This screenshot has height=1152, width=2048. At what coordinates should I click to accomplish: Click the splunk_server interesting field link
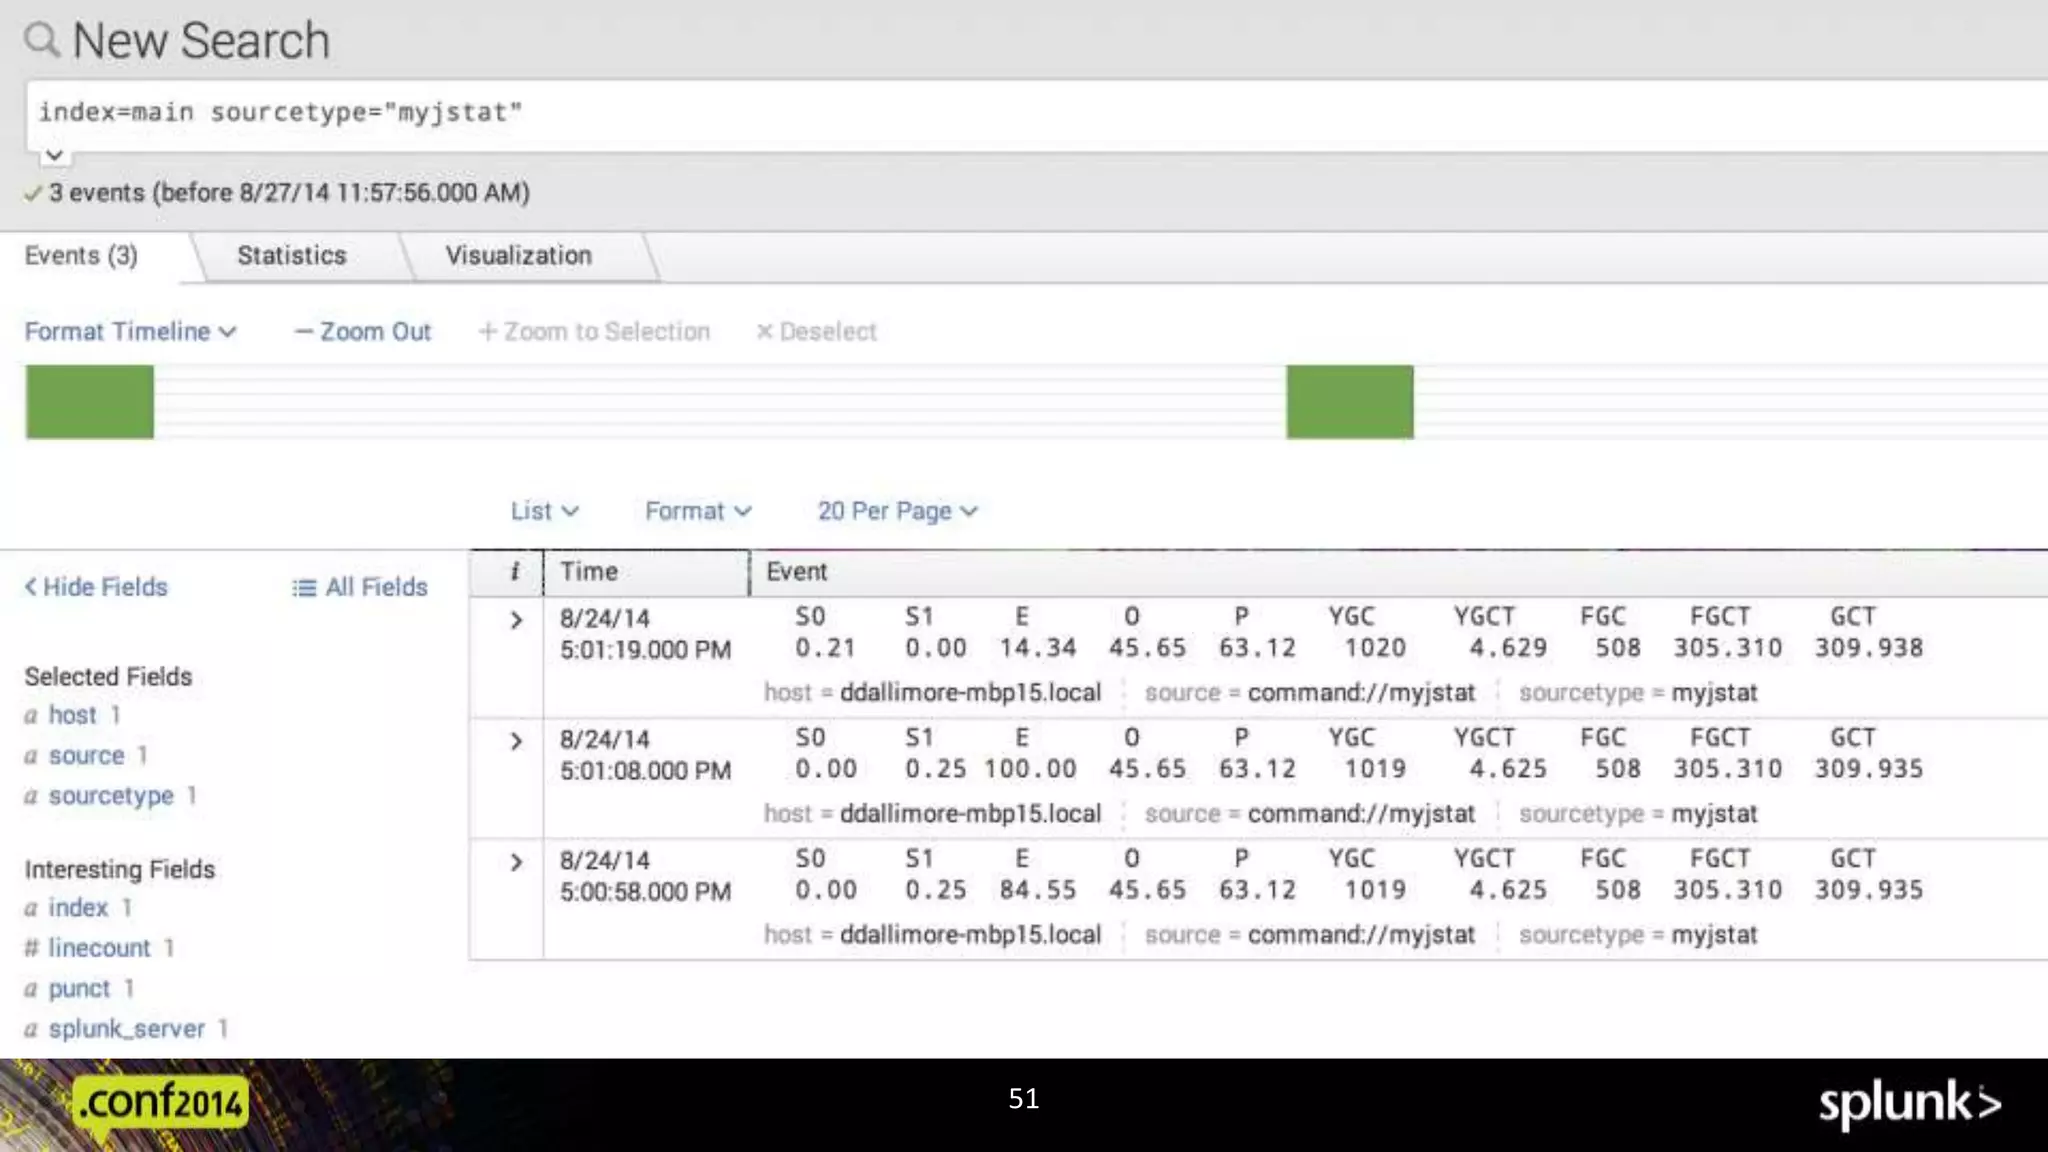pos(126,1029)
